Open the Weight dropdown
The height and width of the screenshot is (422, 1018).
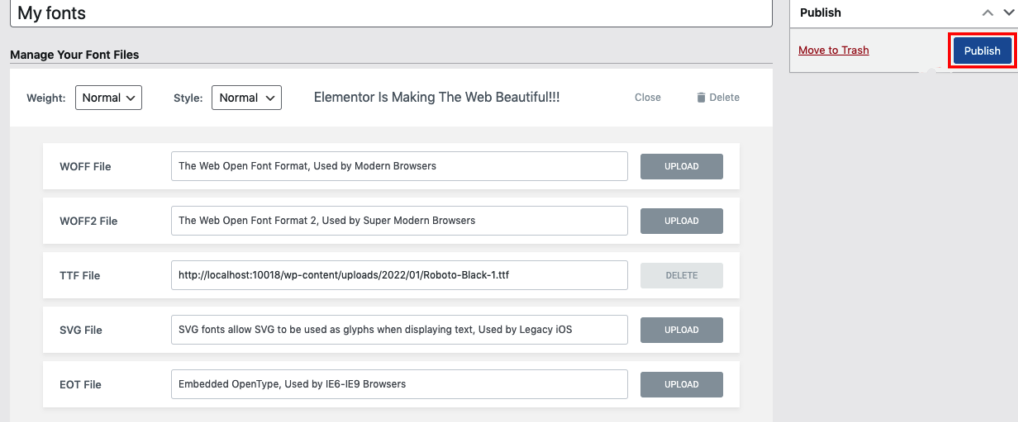coord(109,98)
